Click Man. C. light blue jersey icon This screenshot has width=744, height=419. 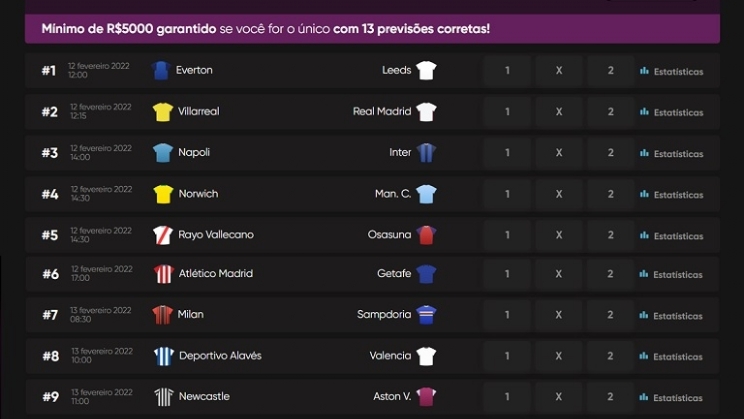pyautogui.click(x=427, y=194)
